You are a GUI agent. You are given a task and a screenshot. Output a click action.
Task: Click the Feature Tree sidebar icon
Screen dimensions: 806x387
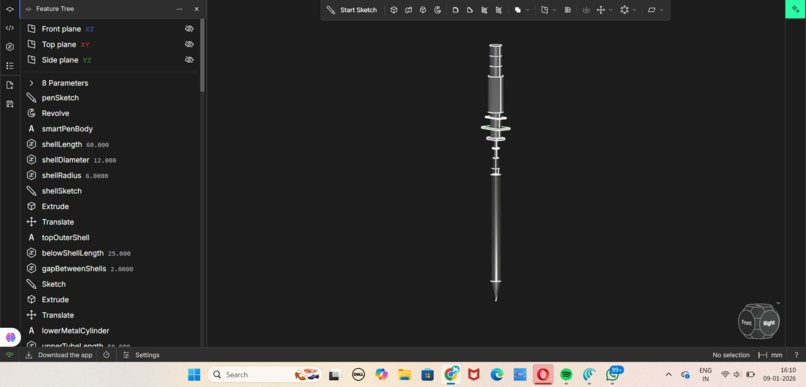click(9, 9)
